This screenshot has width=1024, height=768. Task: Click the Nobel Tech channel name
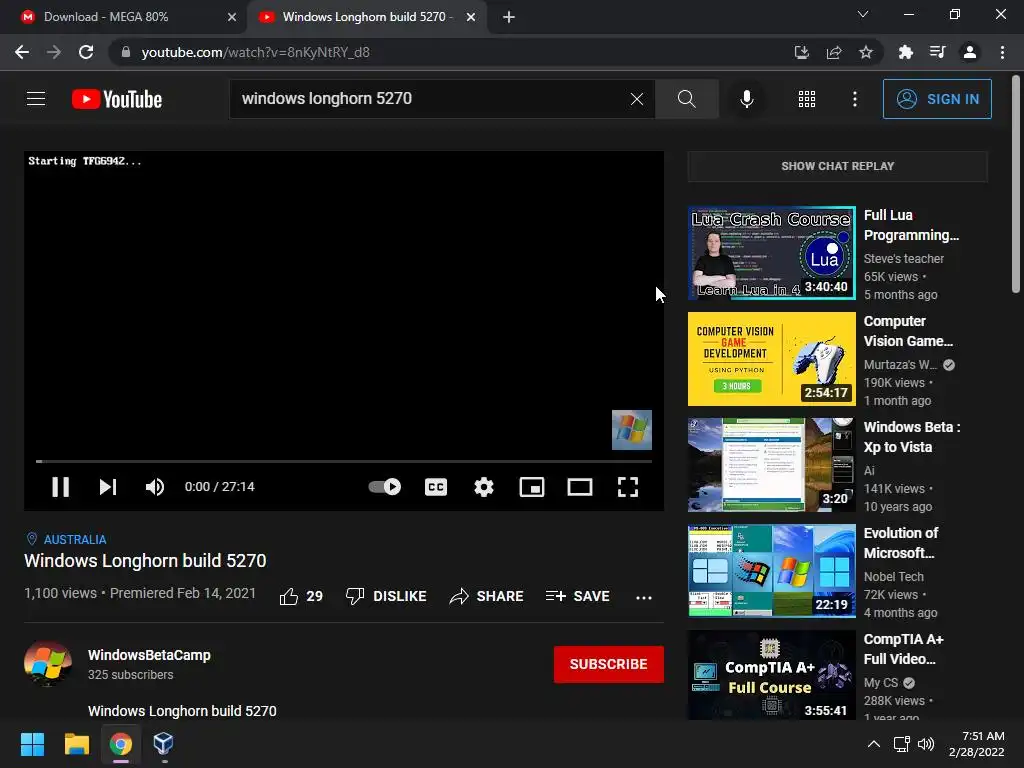893,577
